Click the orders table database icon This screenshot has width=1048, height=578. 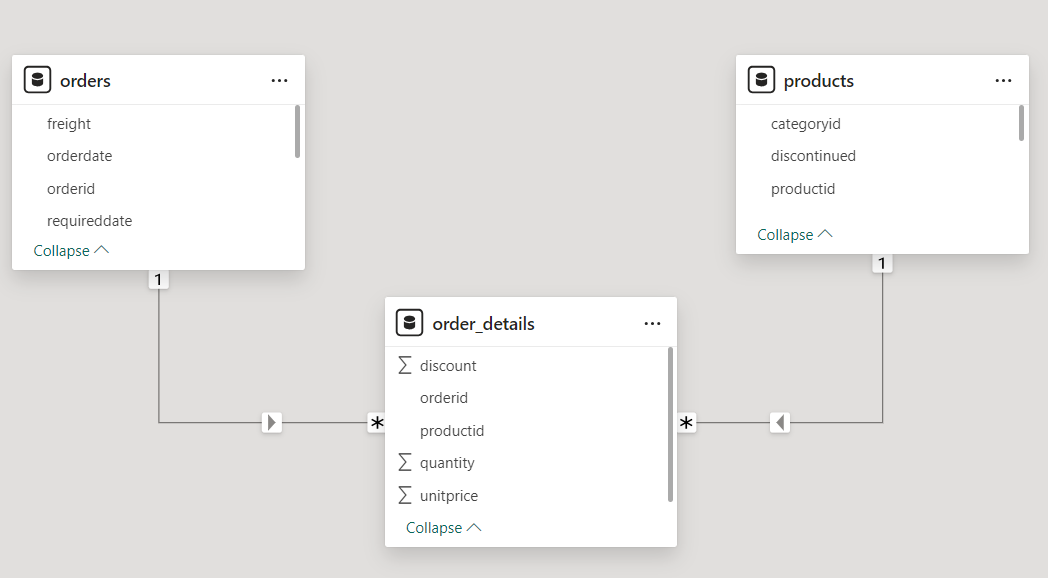[37, 80]
